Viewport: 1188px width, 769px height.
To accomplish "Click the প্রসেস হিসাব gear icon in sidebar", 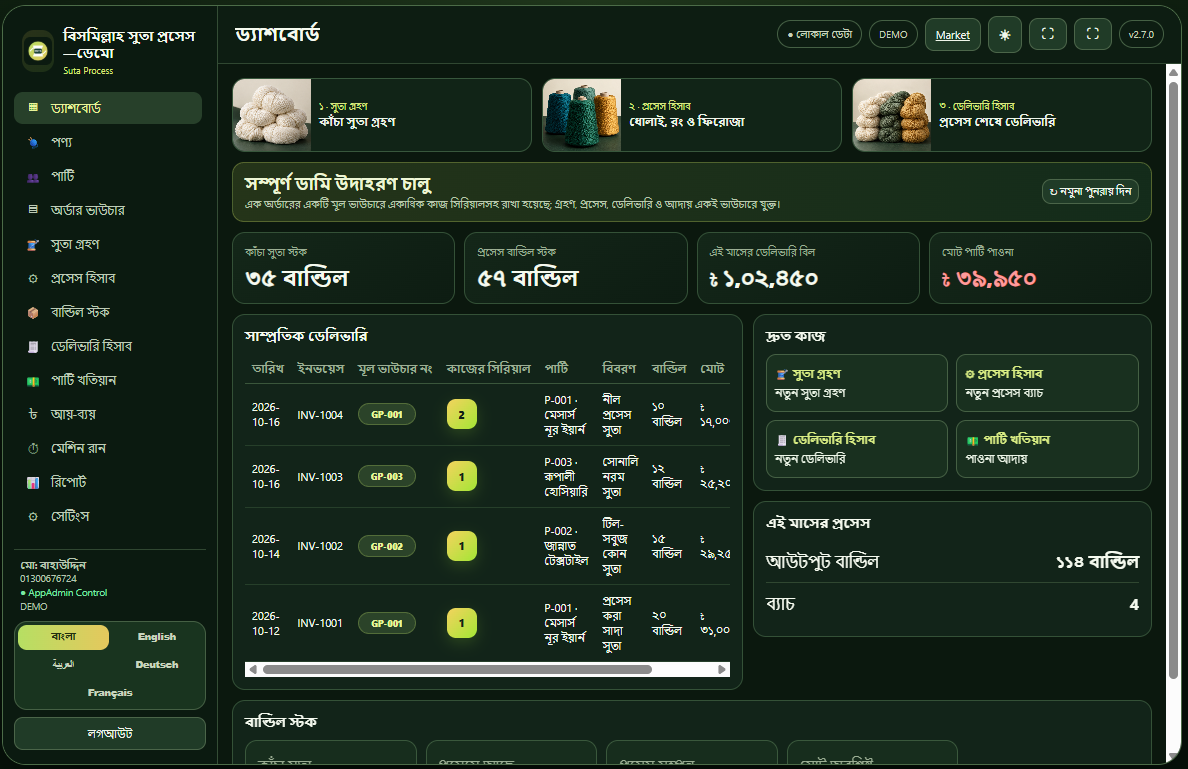I will click(x=33, y=279).
